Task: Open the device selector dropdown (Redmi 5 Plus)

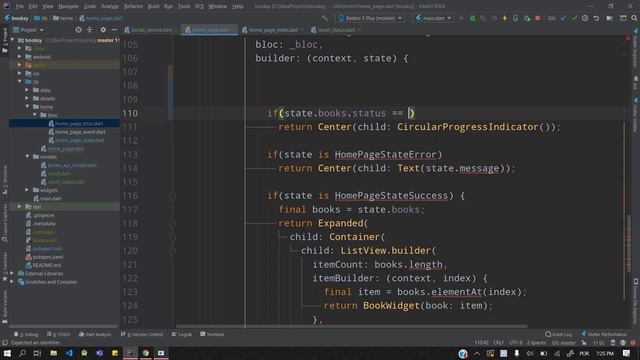Action: (x=370, y=18)
